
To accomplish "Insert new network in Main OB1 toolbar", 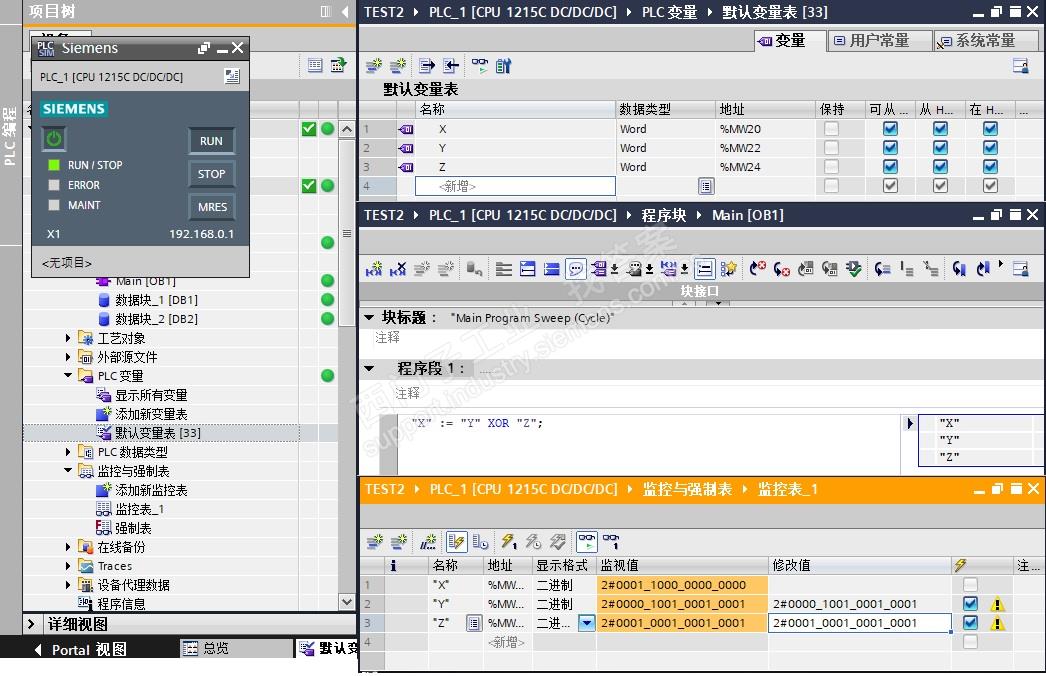I will [374, 269].
